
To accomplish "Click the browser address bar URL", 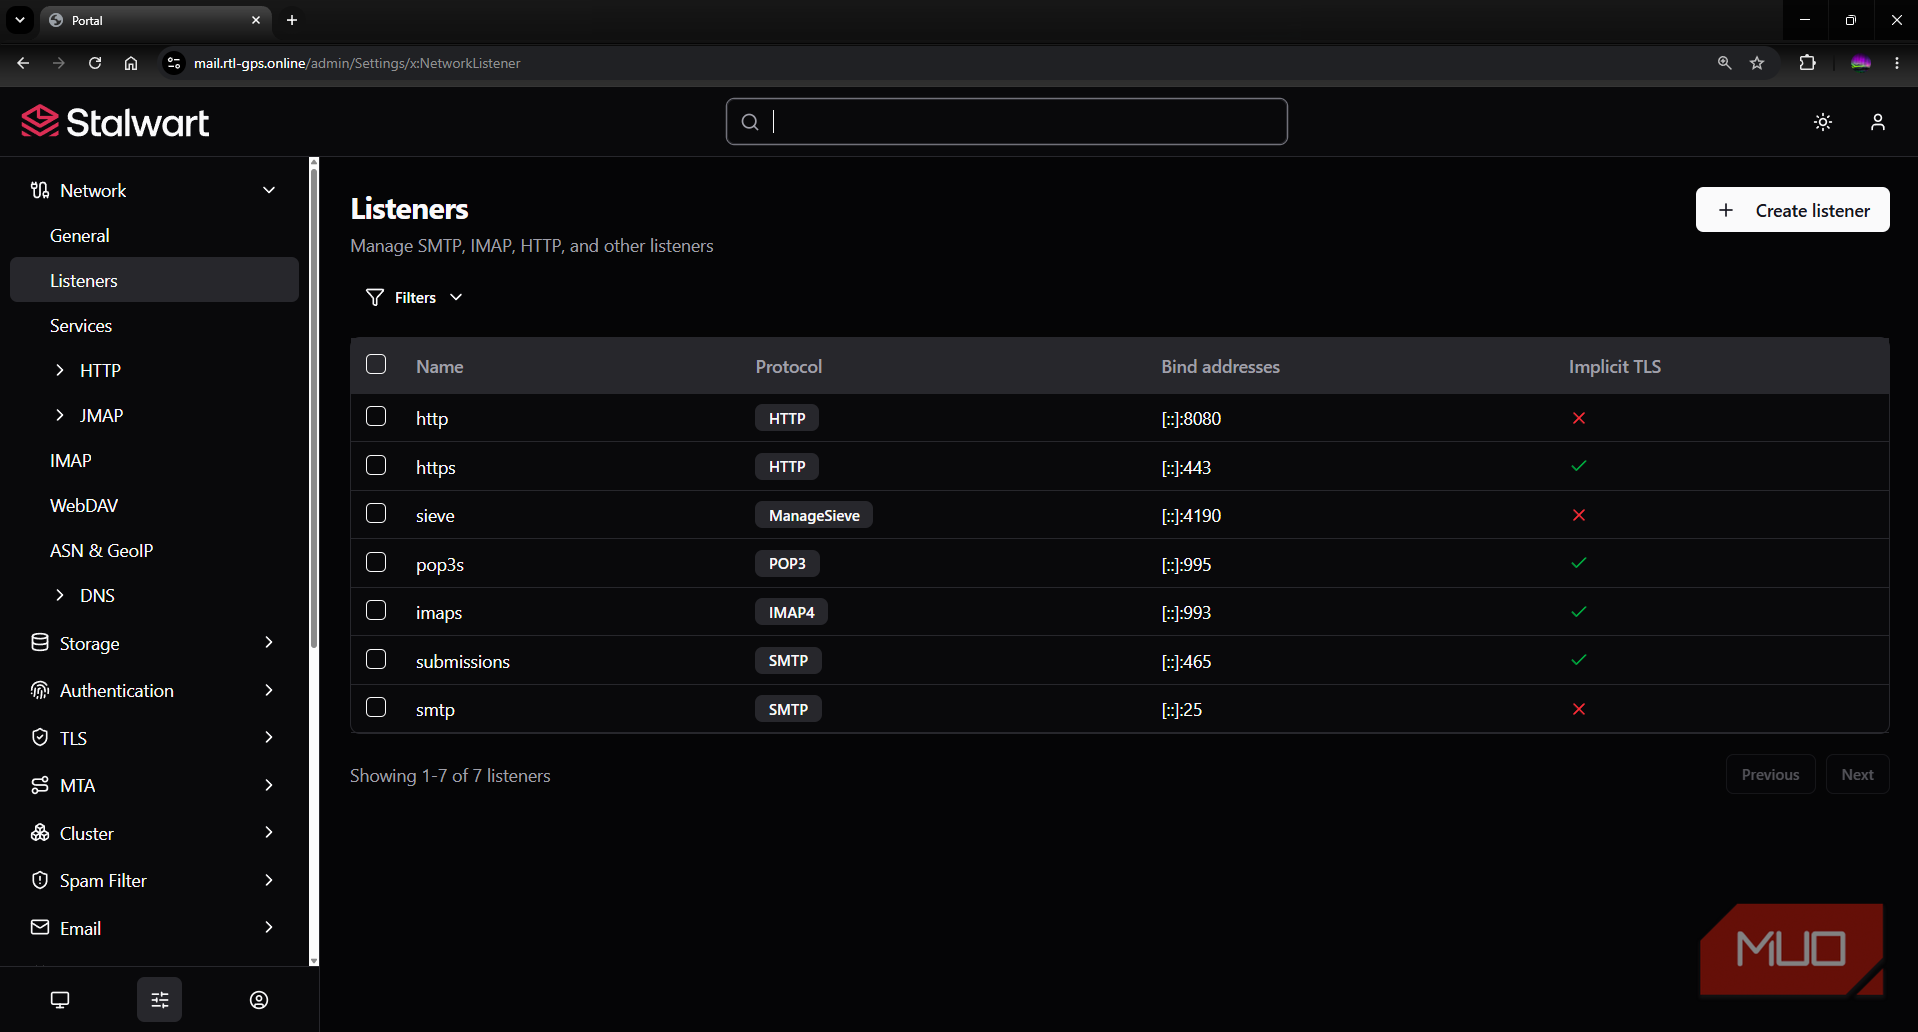I will point(357,63).
